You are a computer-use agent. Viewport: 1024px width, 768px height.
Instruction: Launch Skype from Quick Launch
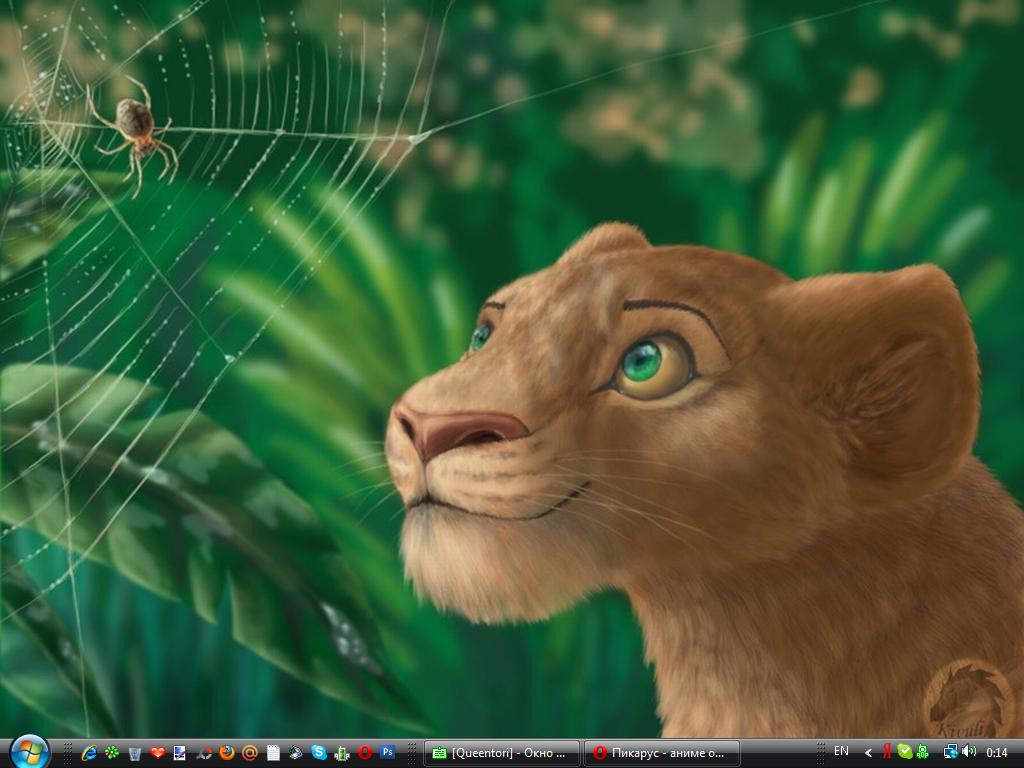pos(319,753)
